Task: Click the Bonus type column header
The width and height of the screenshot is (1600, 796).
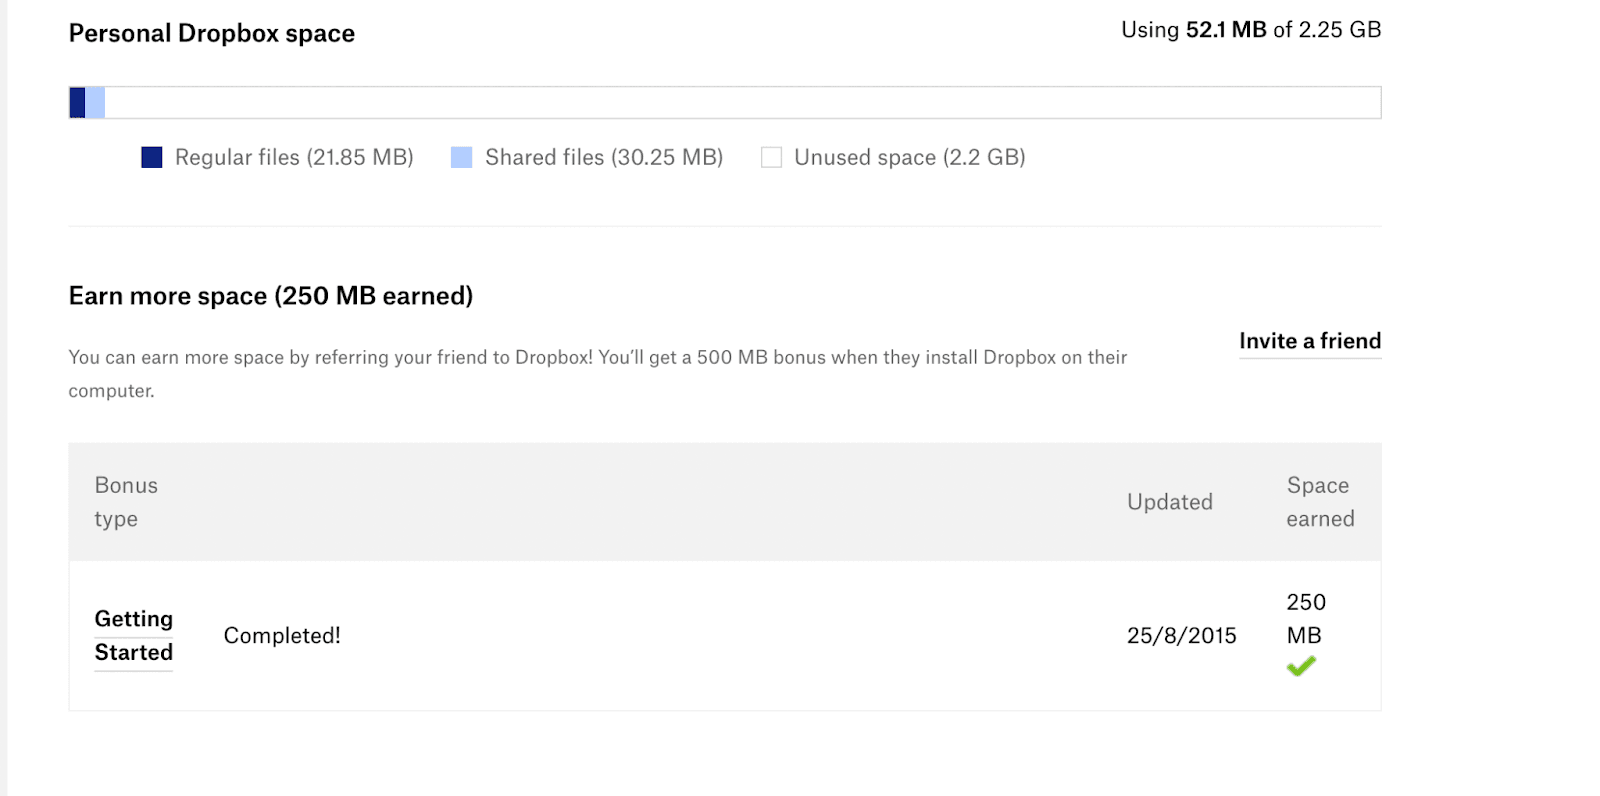Action: [126, 502]
